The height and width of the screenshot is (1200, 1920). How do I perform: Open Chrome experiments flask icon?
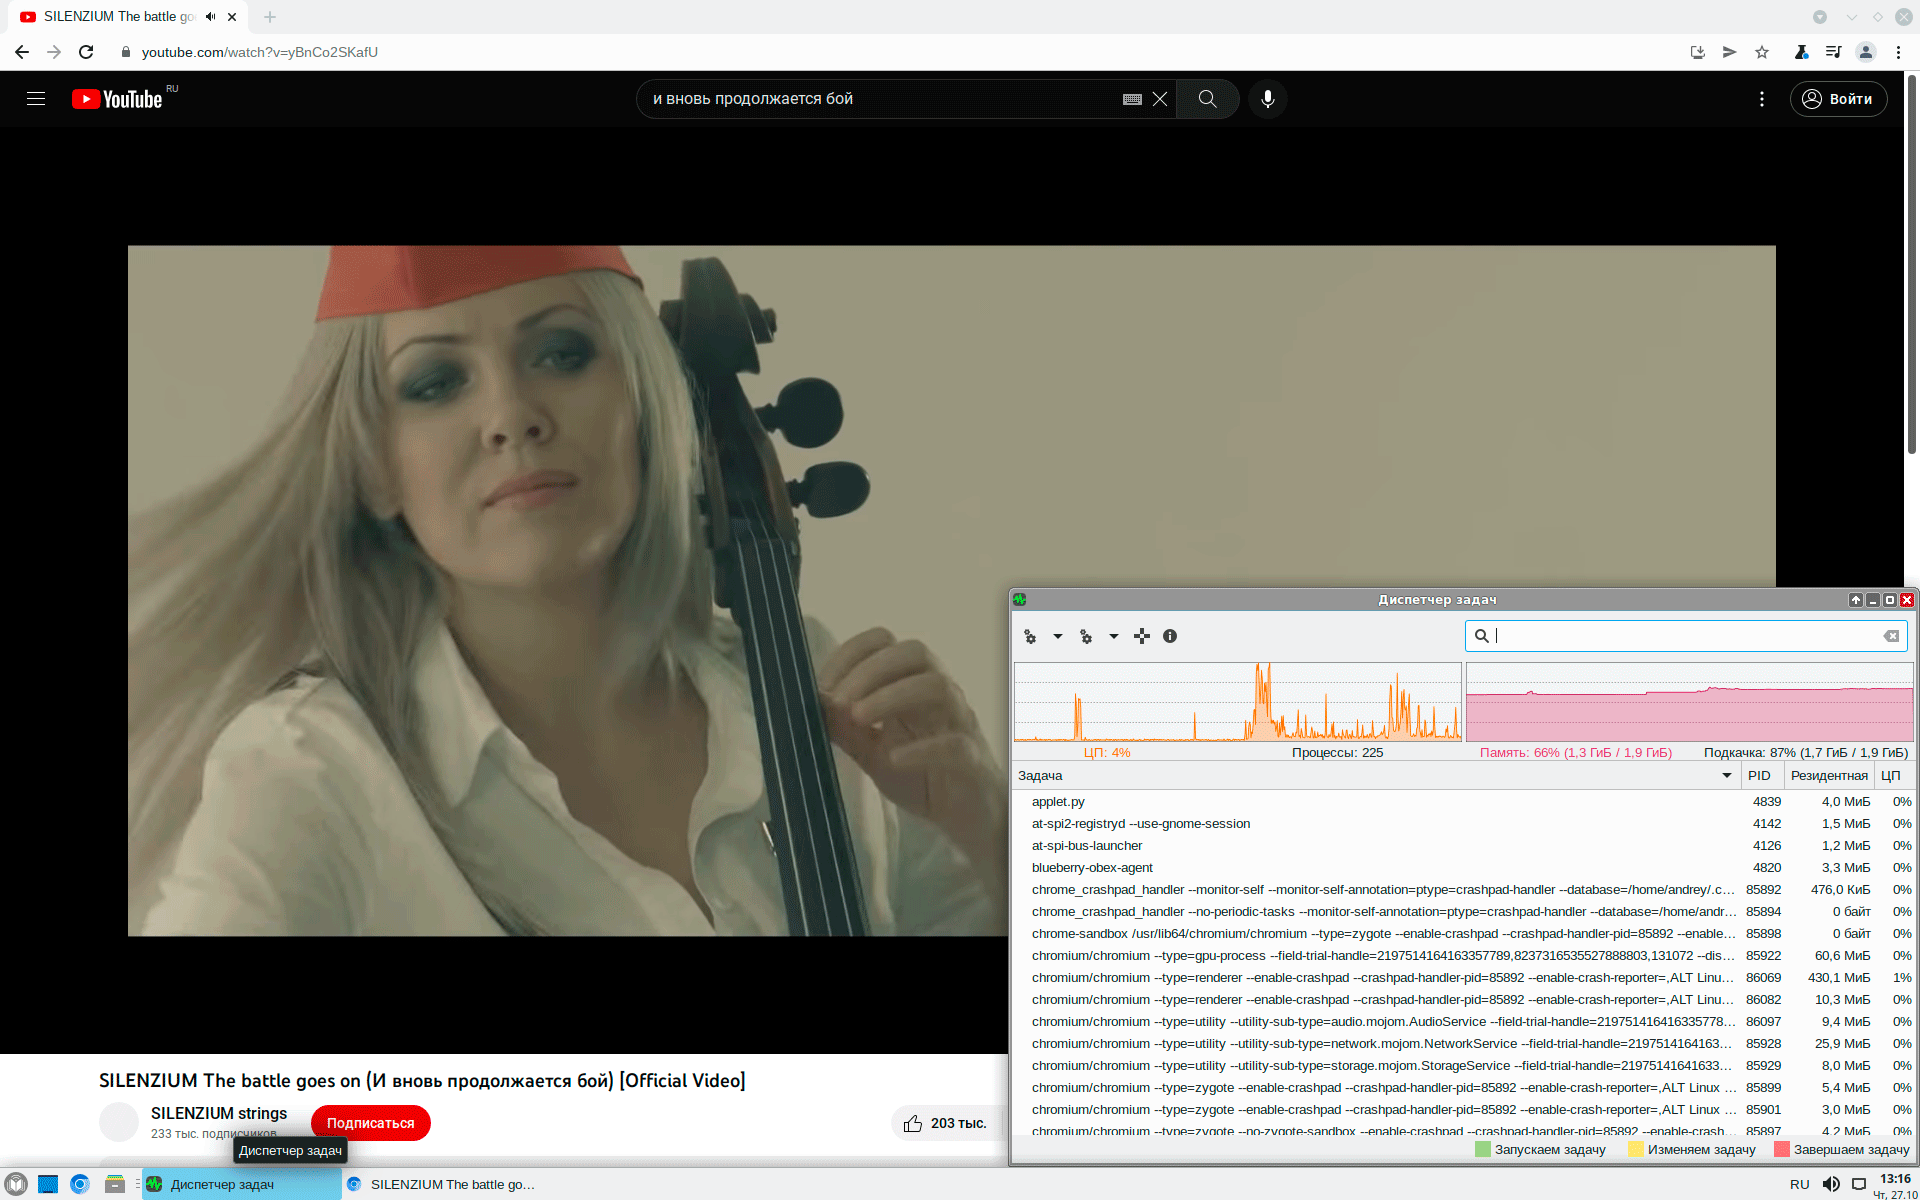click(1801, 52)
